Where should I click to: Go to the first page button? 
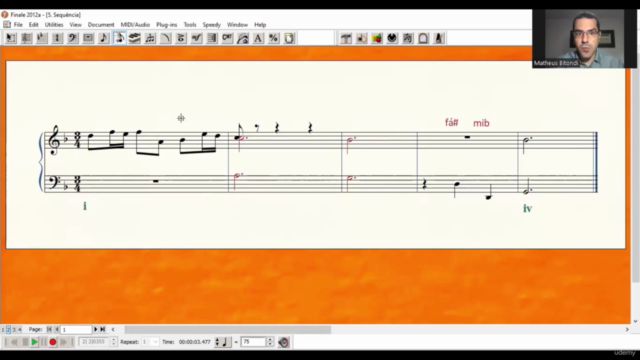pyautogui.click(x=49, y=329)
